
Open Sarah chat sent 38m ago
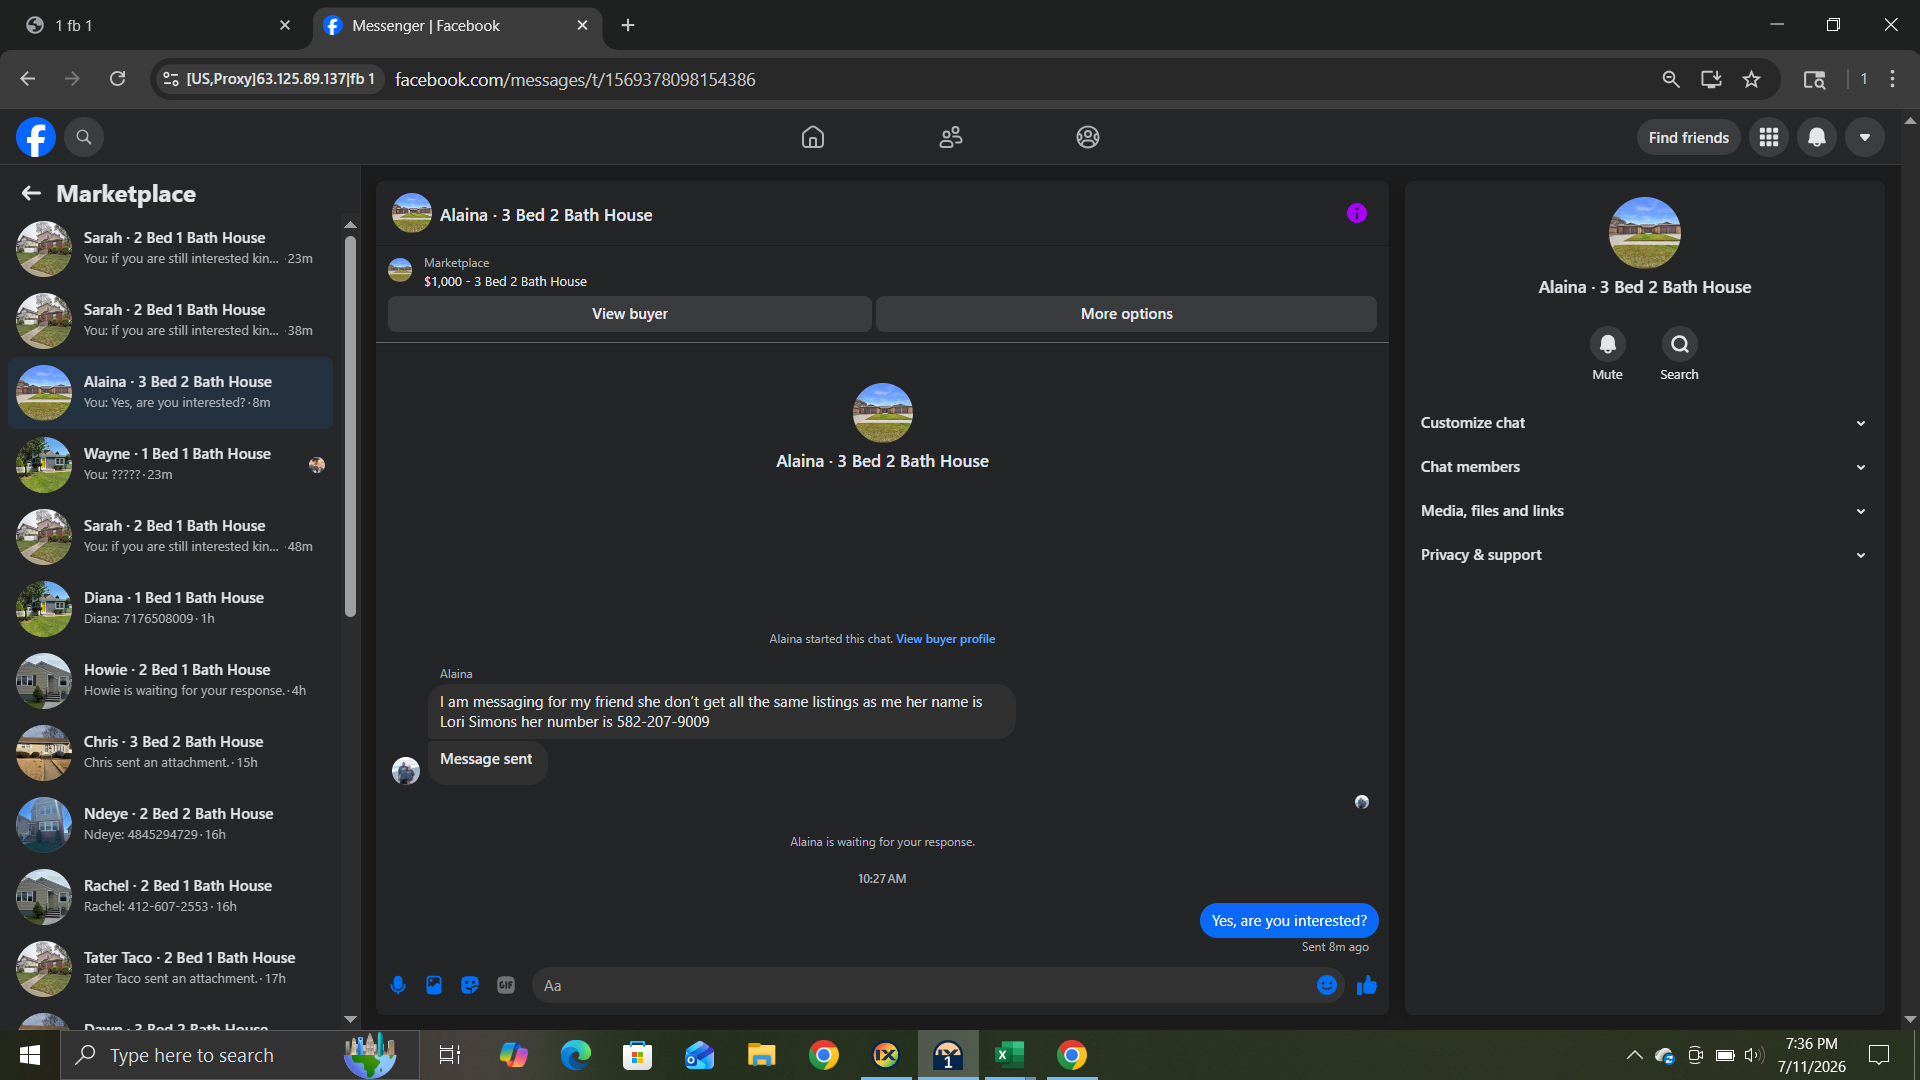coord(170,320)
